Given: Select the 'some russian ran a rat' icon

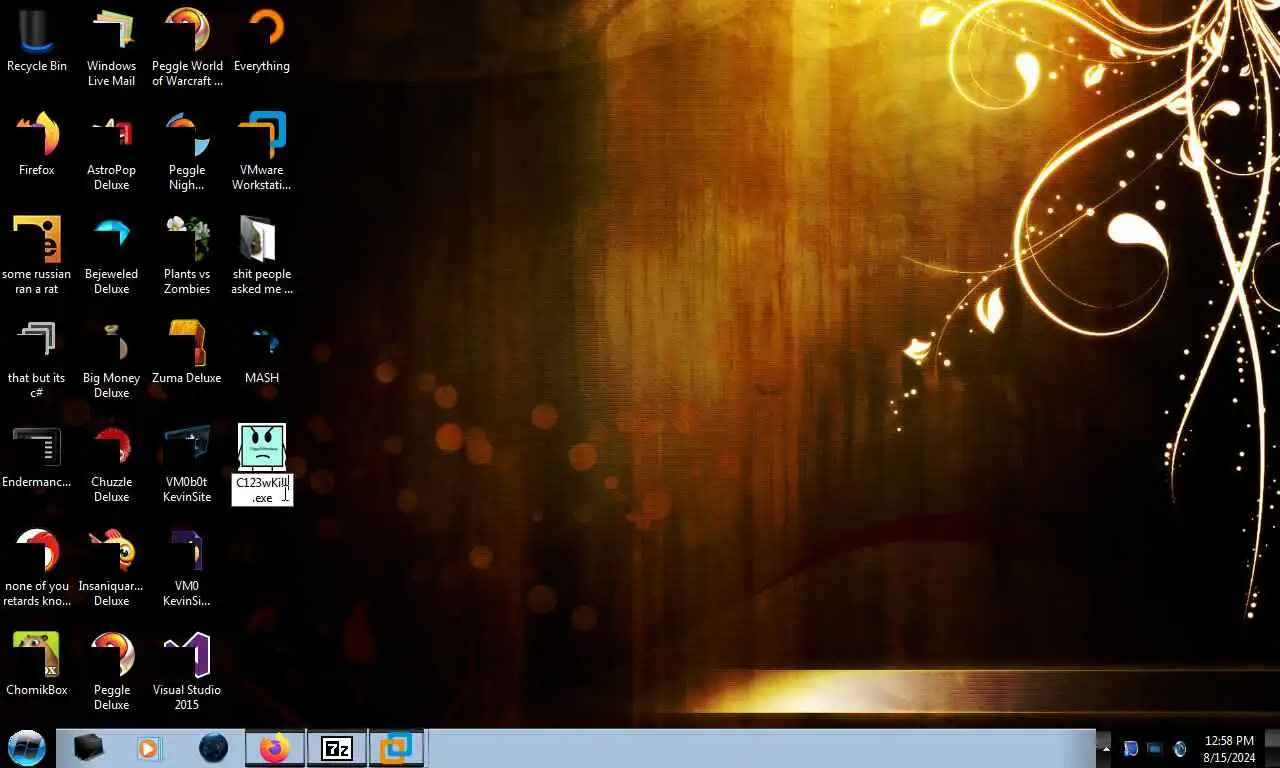Looking at the screenshot, I should pyautogui.click(x=37, y=256).
